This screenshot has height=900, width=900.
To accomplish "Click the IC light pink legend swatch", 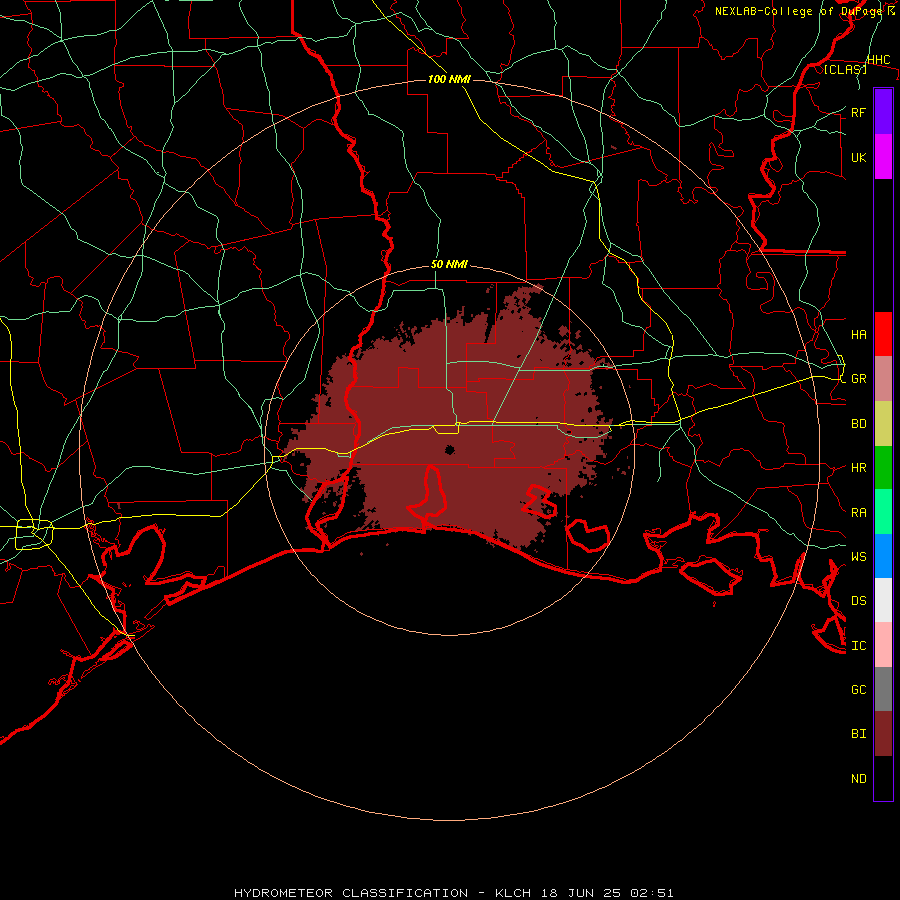I will [x=883, y=645].
